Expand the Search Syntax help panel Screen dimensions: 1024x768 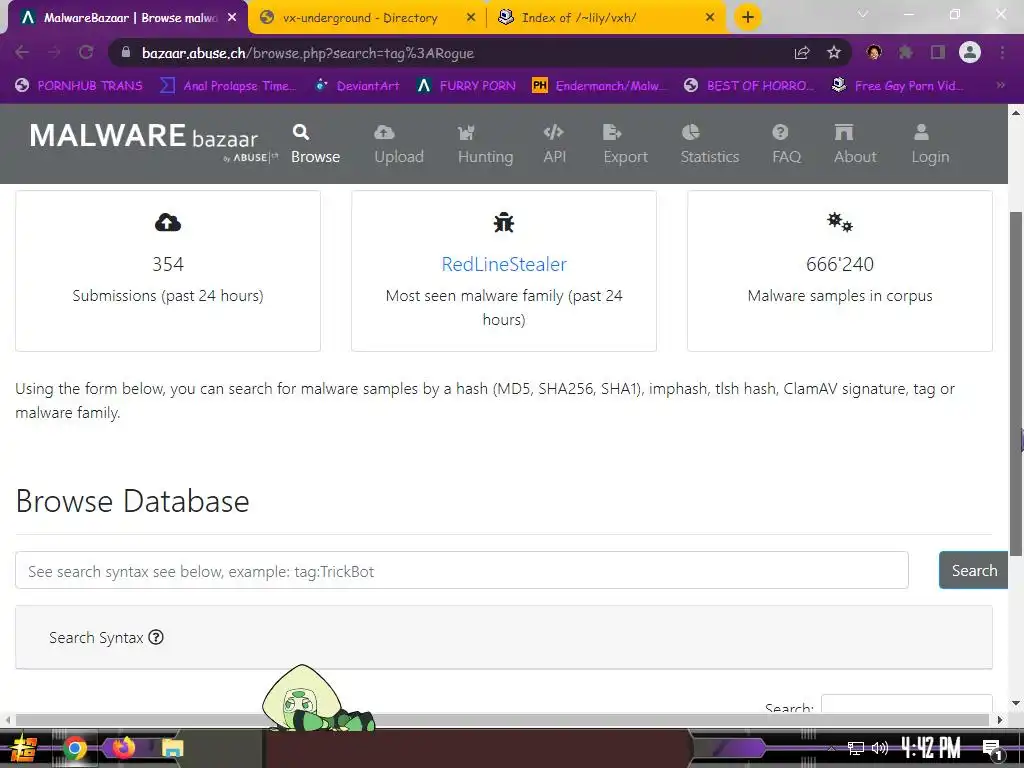coord(504,637)
